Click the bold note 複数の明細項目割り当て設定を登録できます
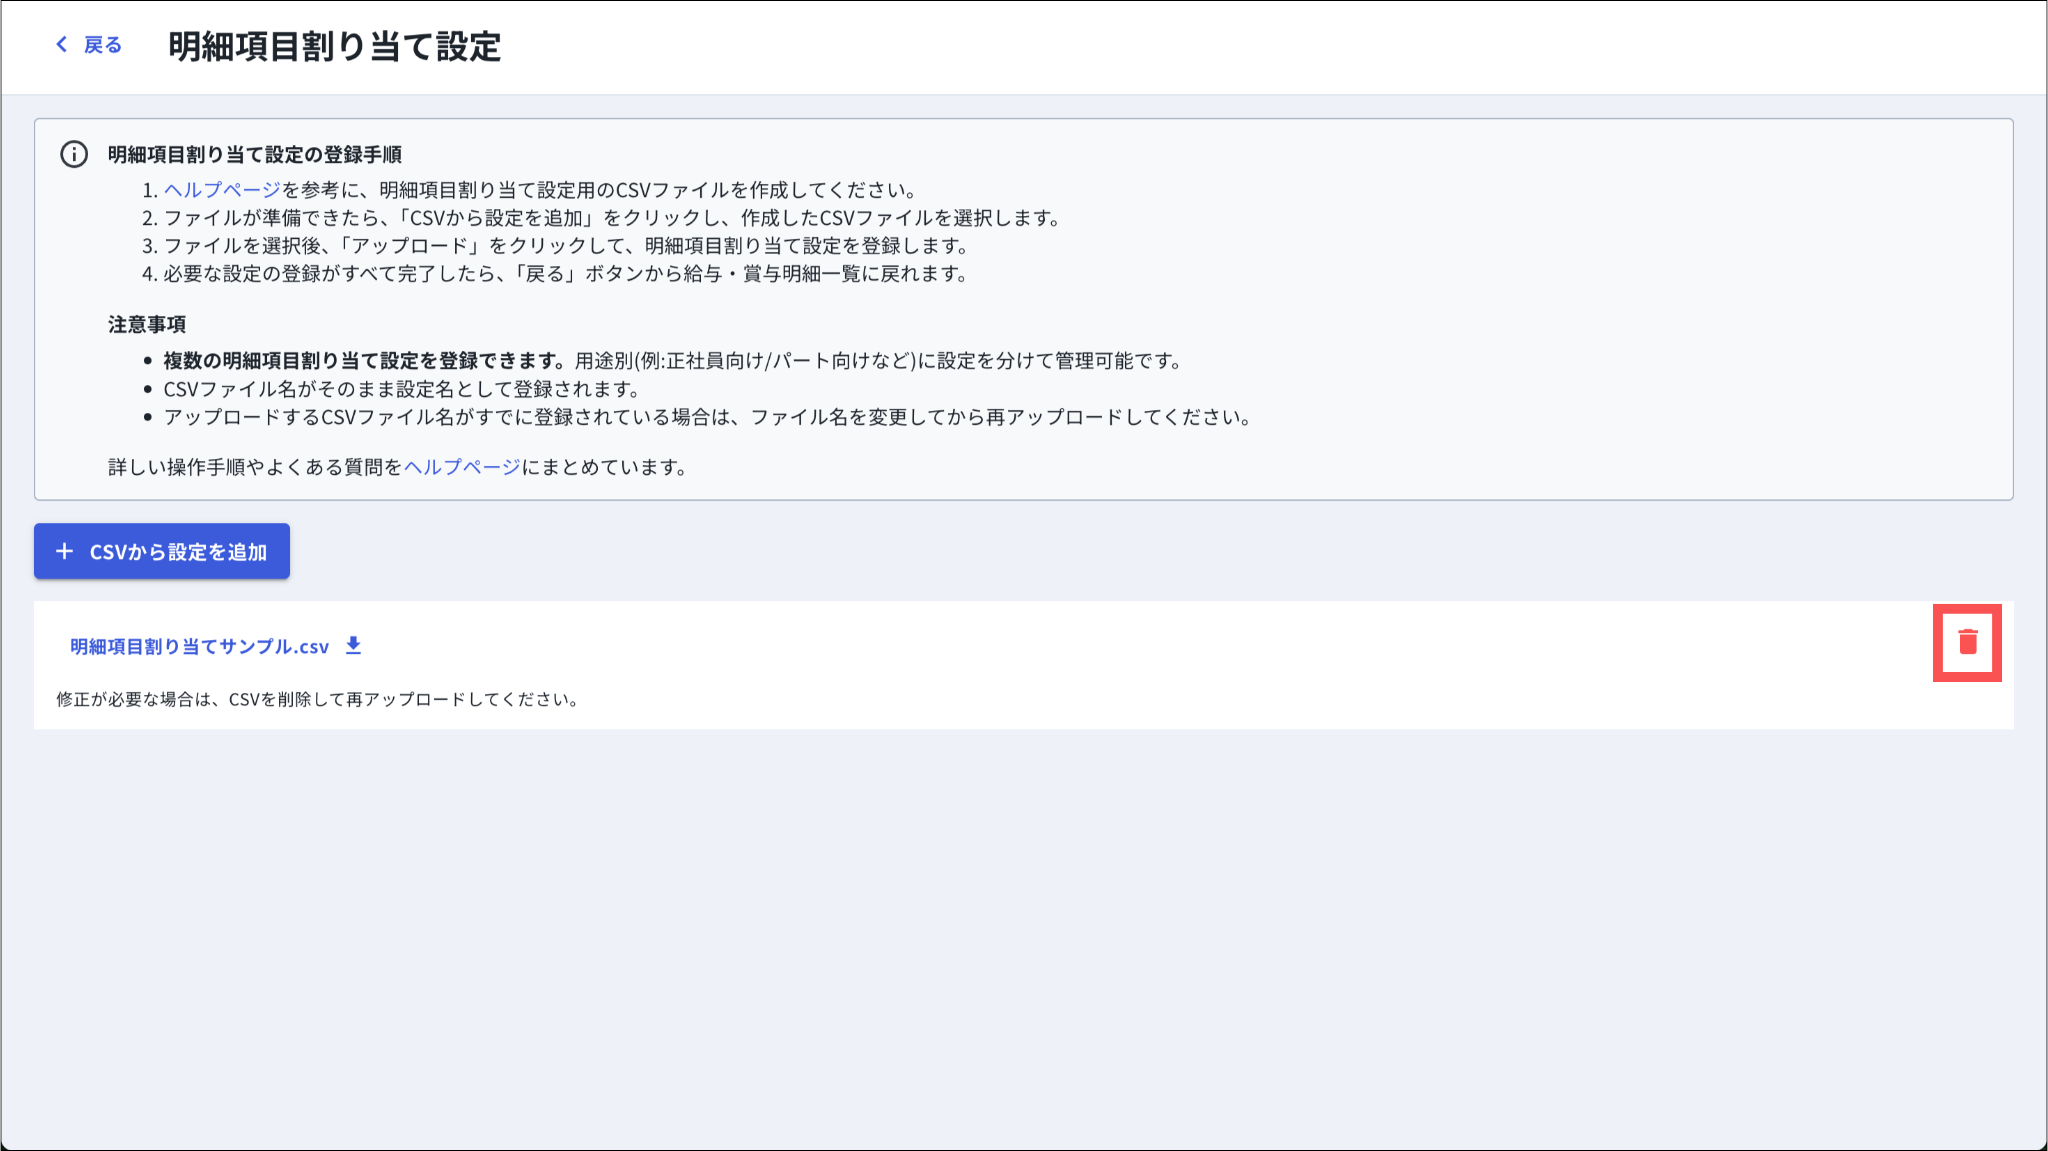 click(x=365, y=361)
